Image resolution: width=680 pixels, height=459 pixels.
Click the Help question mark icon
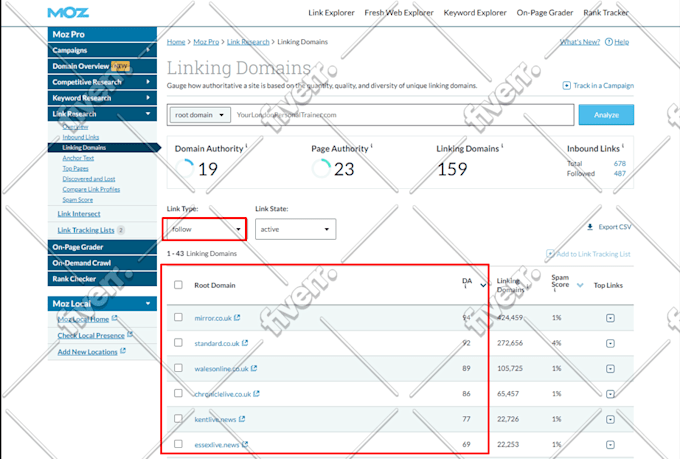(608, 42)
